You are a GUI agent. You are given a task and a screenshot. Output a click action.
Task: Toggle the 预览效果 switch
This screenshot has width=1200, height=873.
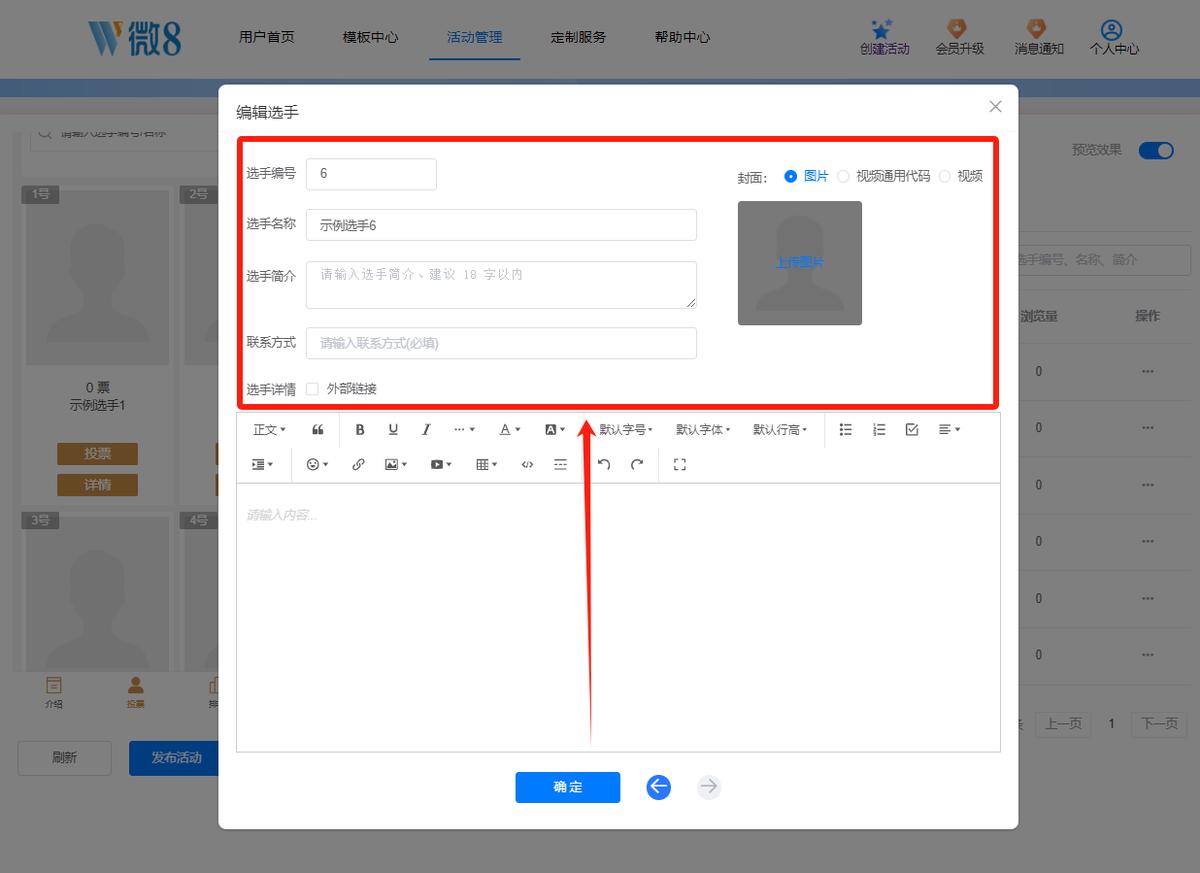pos(1156,150)
